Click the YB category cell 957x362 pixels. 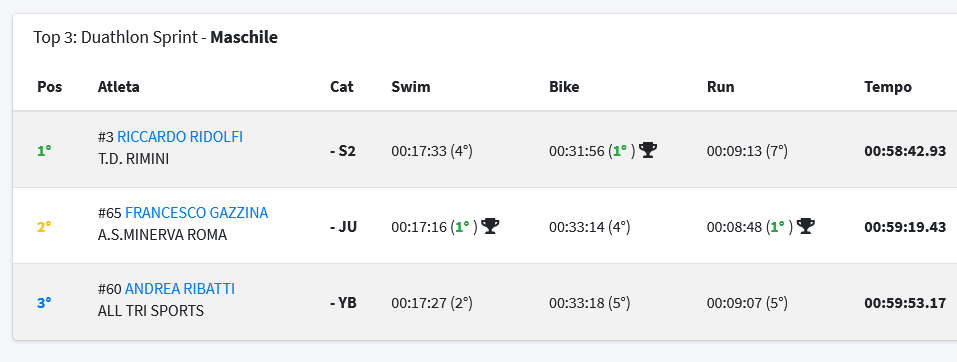click(x=344, y=302)
